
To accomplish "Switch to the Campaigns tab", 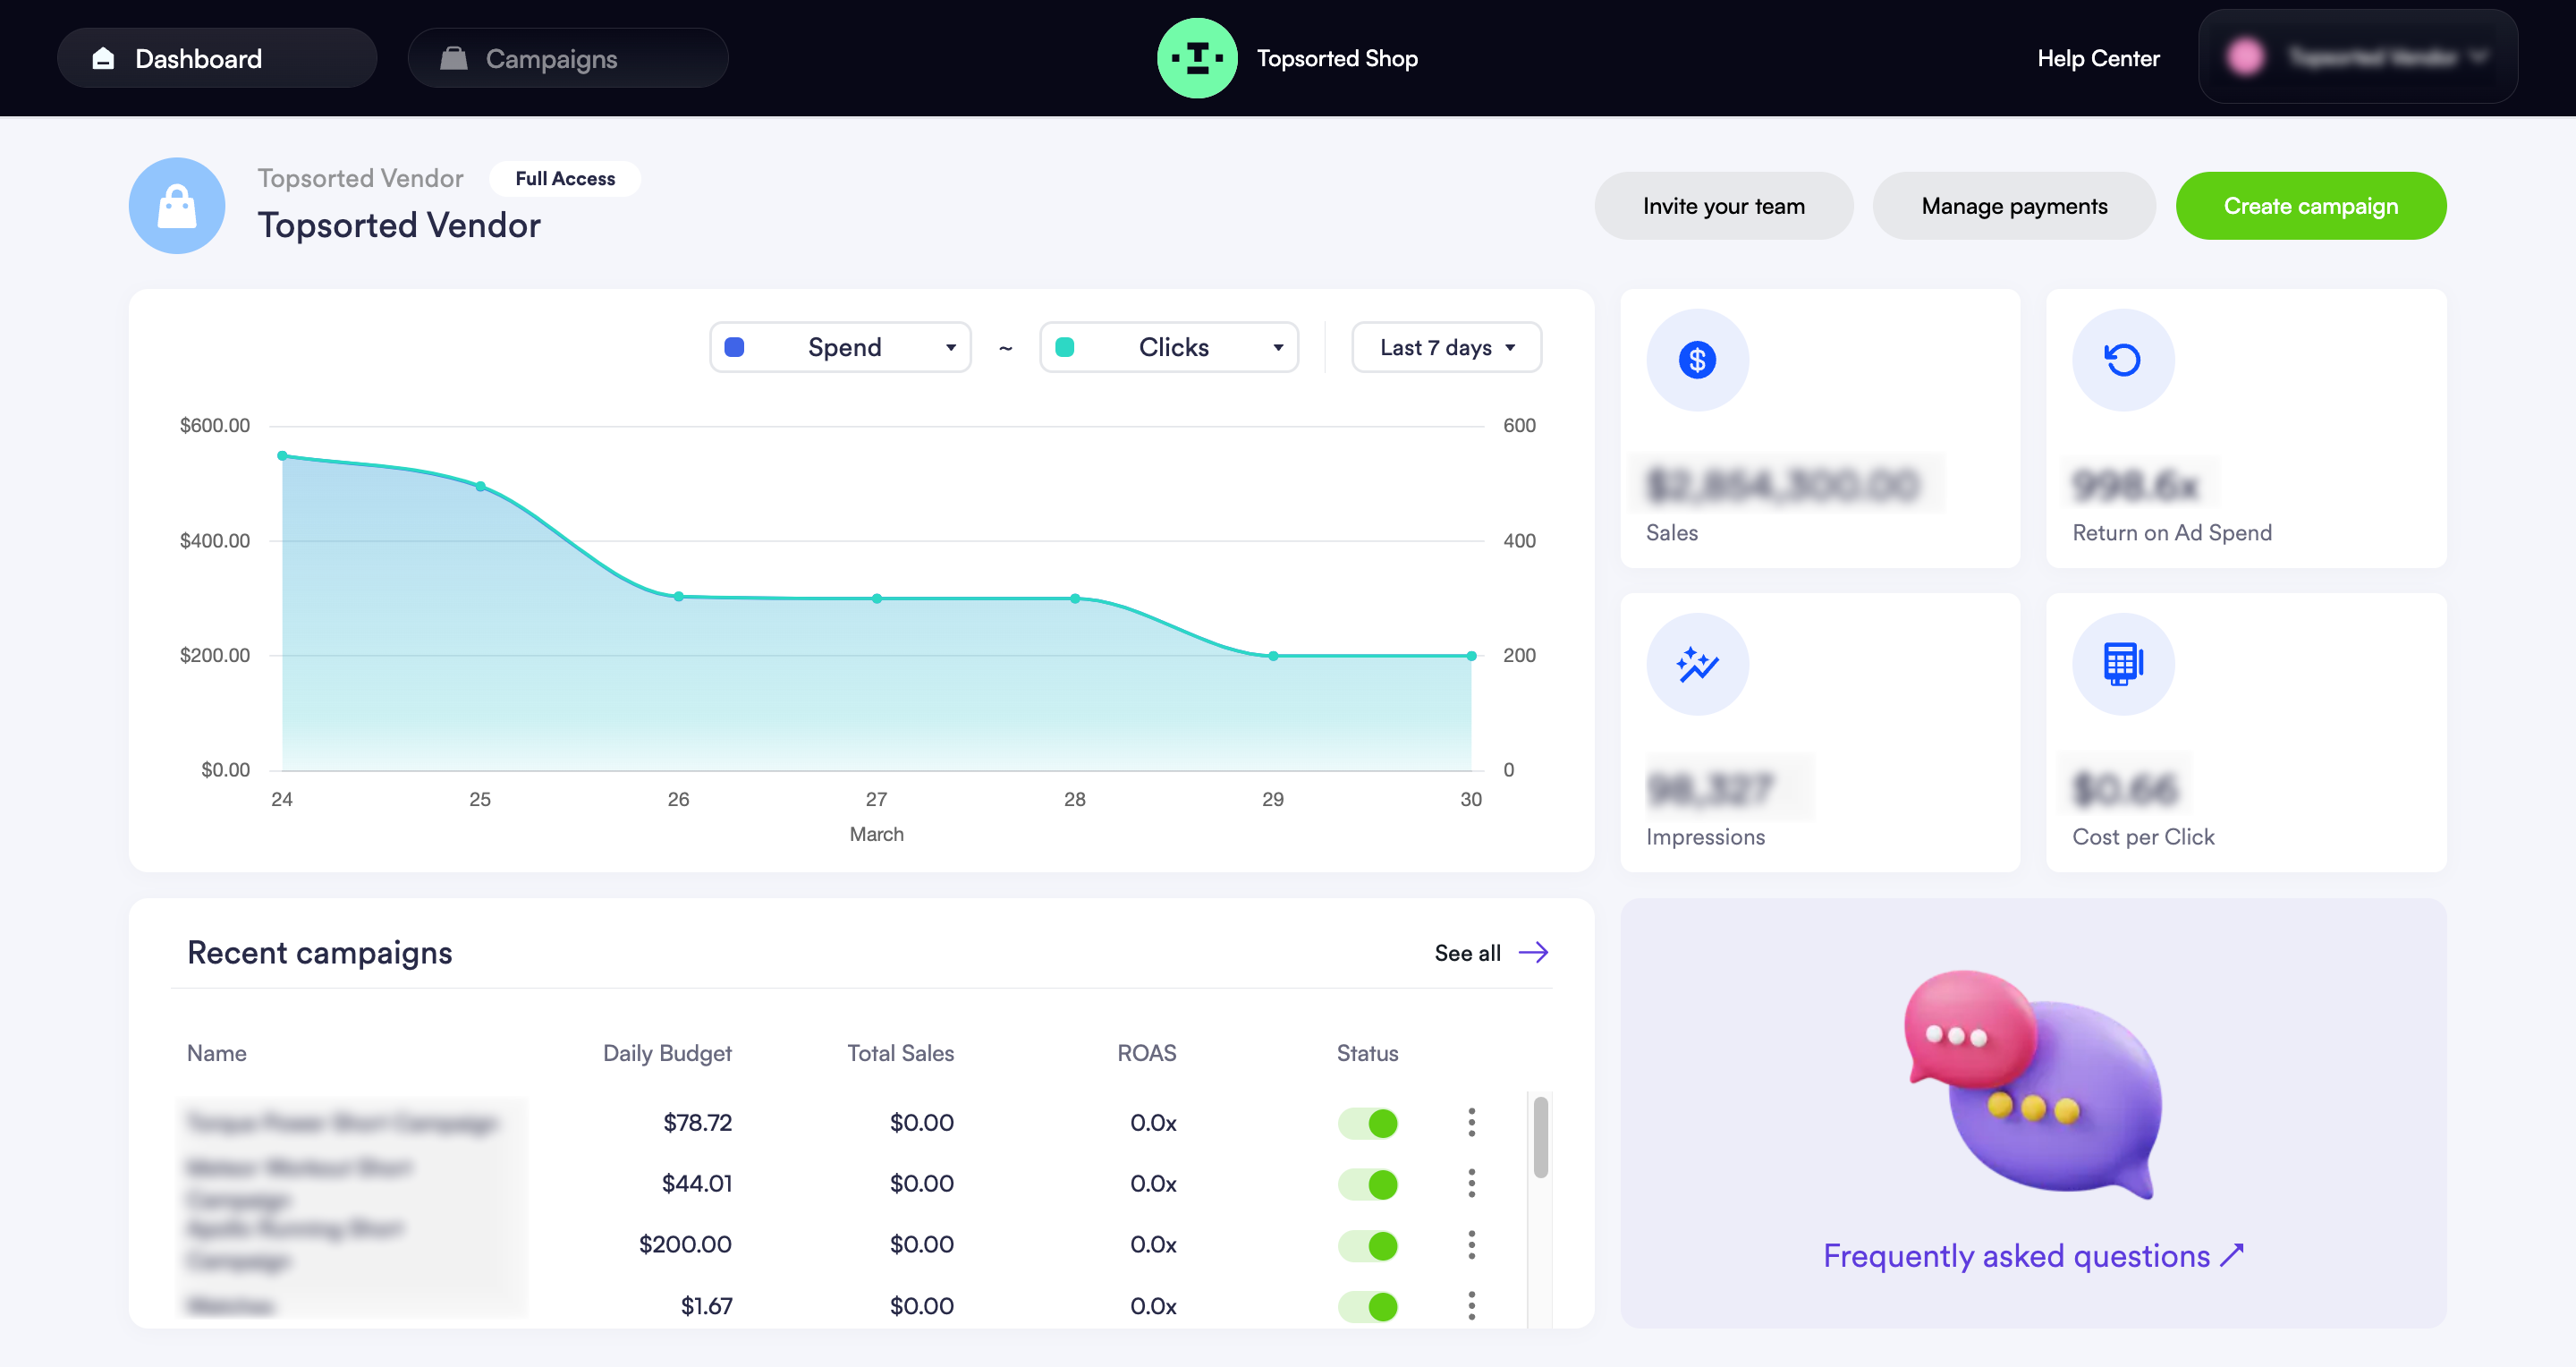I will tap(567, 58).
